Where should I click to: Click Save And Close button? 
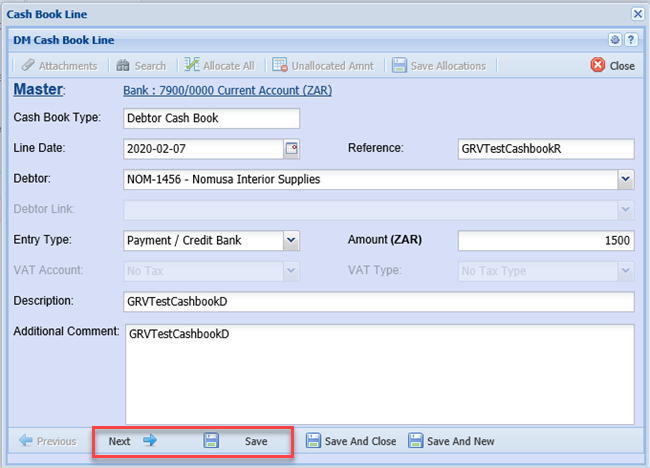tap(351, 441)
